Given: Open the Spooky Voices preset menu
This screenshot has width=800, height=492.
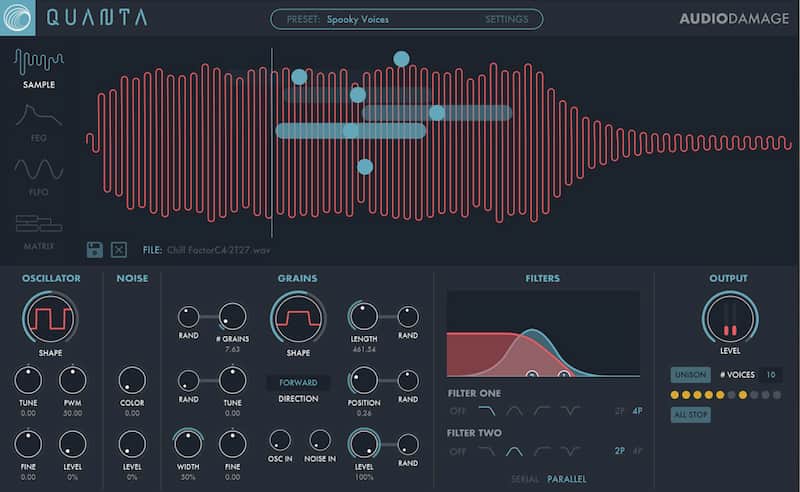Looking at the screenshot, I should [x=357, y=19].
